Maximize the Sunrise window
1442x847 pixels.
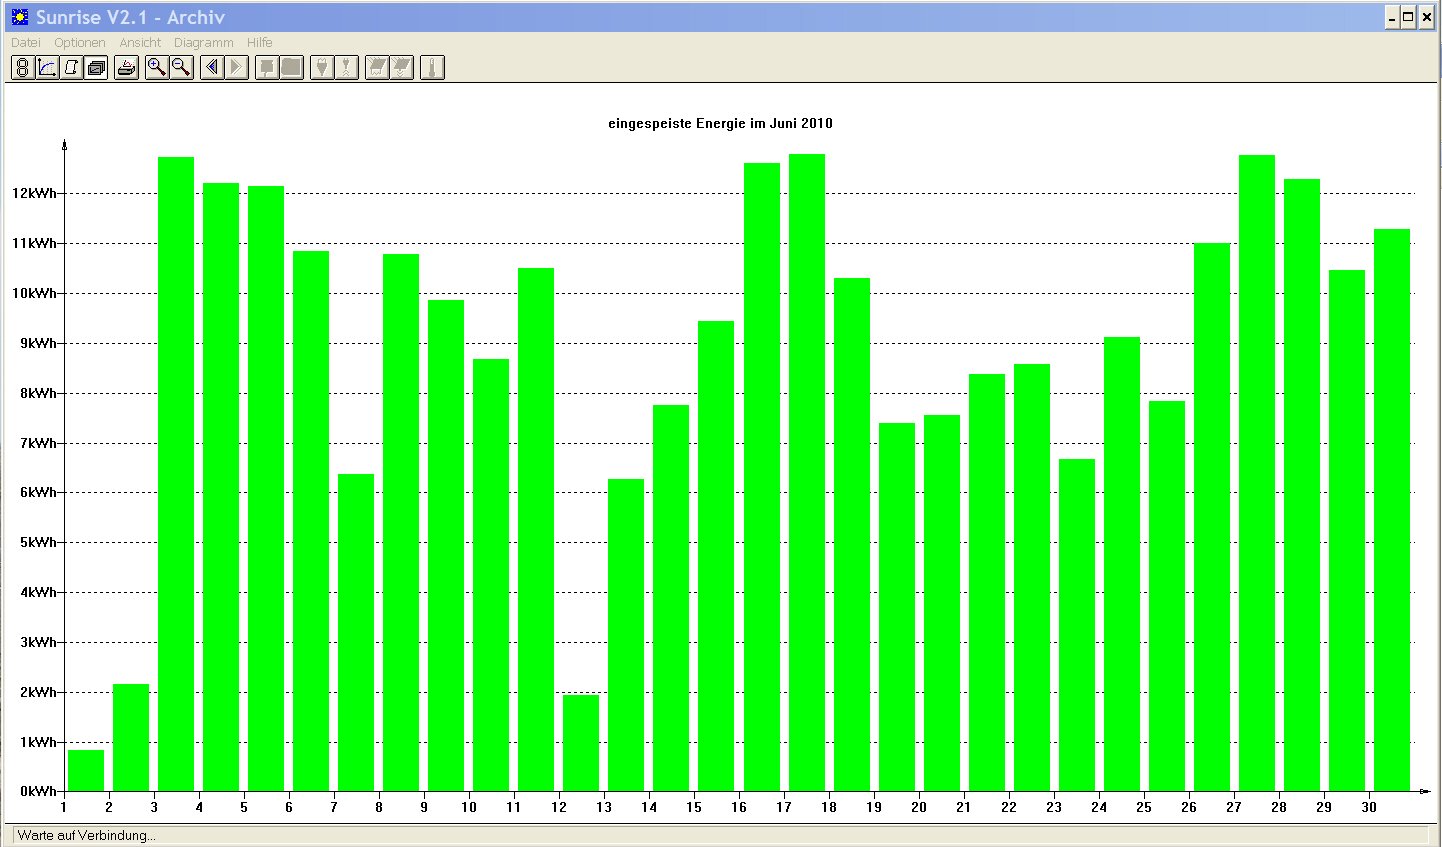(x=1409, y=17)
